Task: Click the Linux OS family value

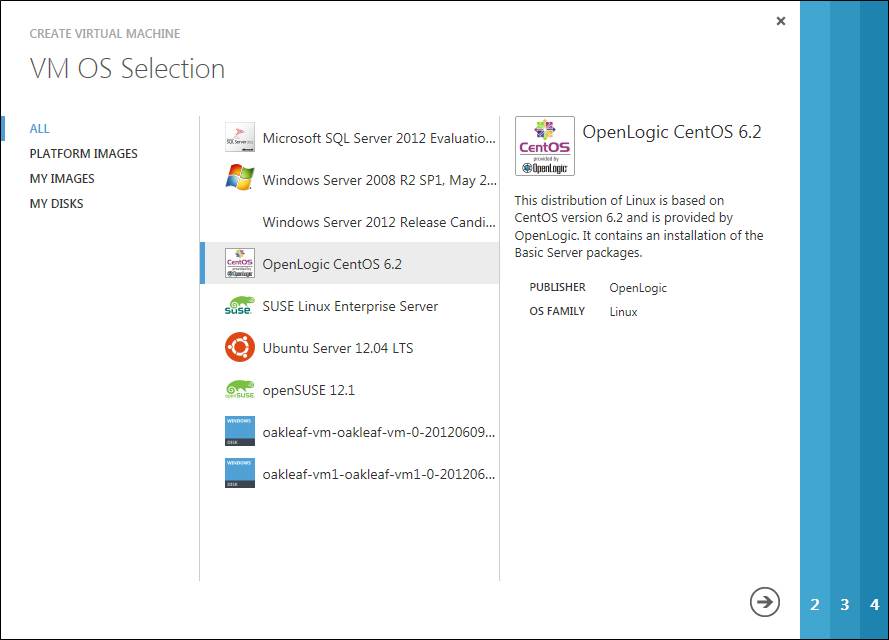Action: (623, 312)
